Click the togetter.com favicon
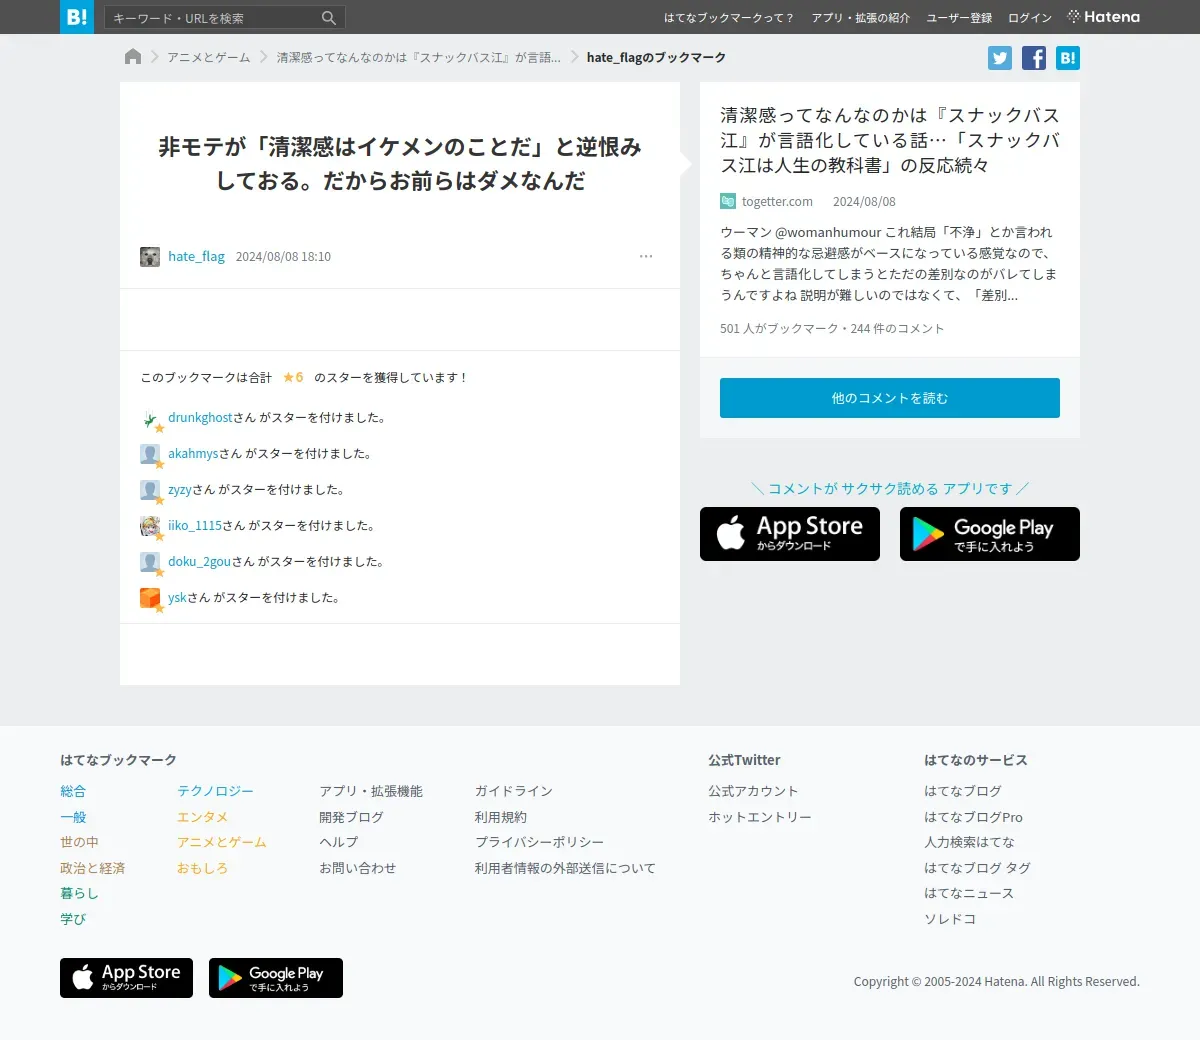The image size is (1200, 1040). click(x=728, y=202)
